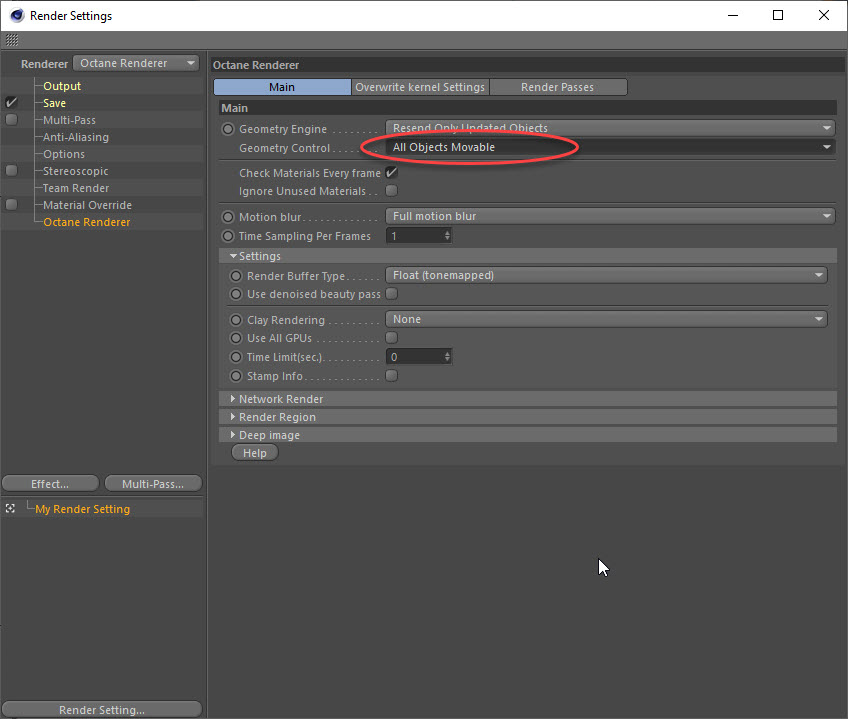Select Output in settings list
The width and height of the screenshot is (848, 719).
pos(62,86)
